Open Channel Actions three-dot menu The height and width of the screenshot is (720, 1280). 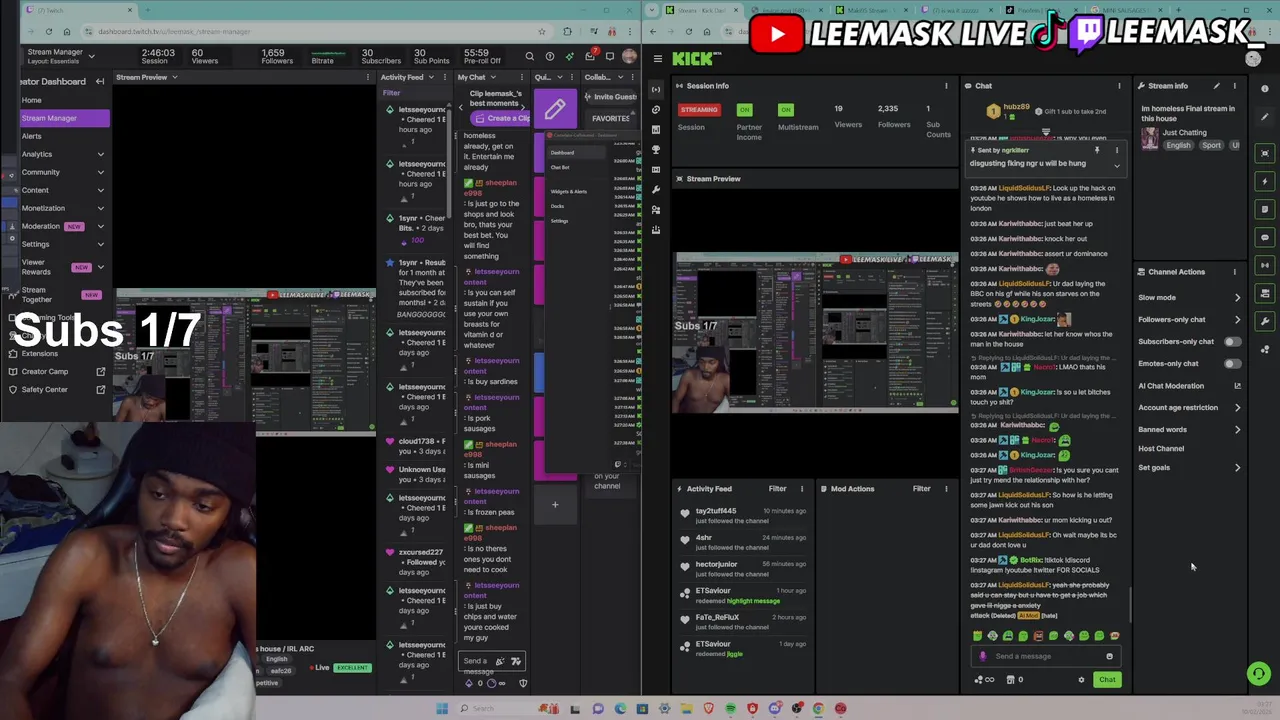1234,272
